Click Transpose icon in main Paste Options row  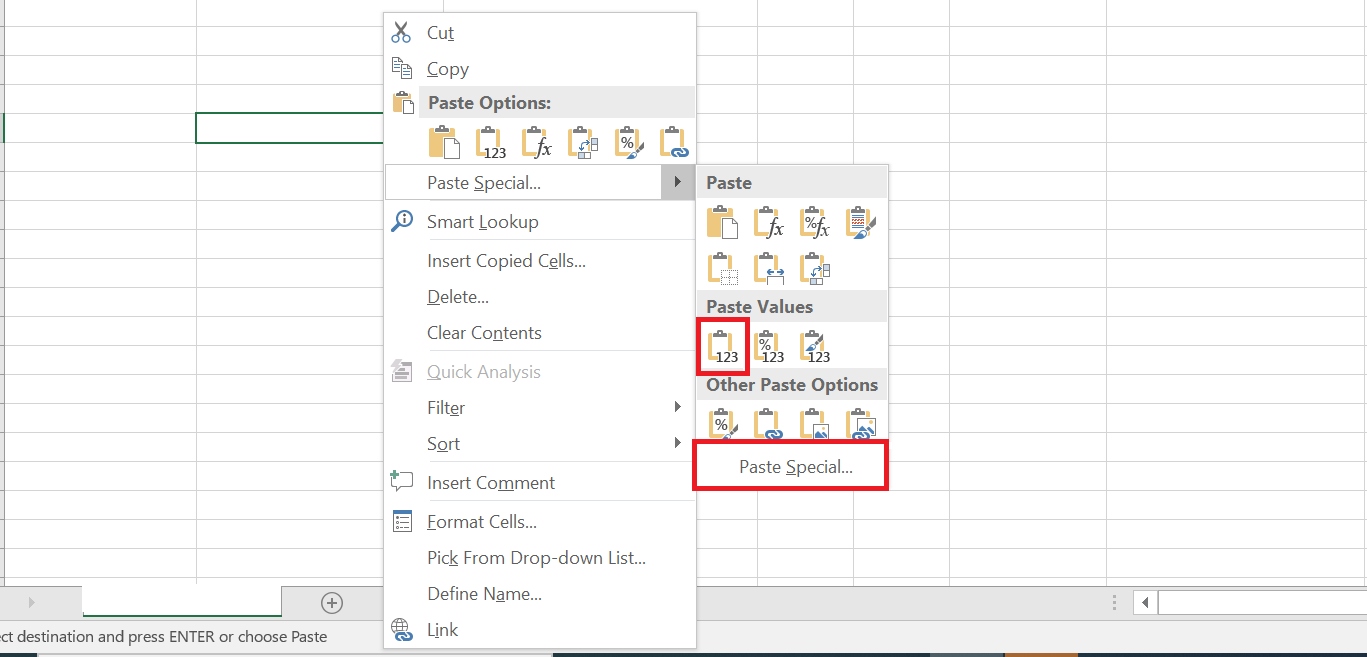tap(582, 143)
